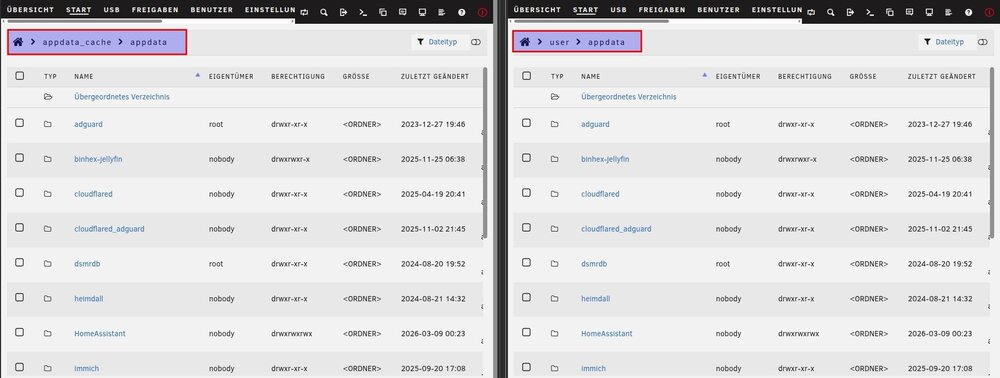
Task: Open the immich folder in left pane
Action: [x=86, y=368]
